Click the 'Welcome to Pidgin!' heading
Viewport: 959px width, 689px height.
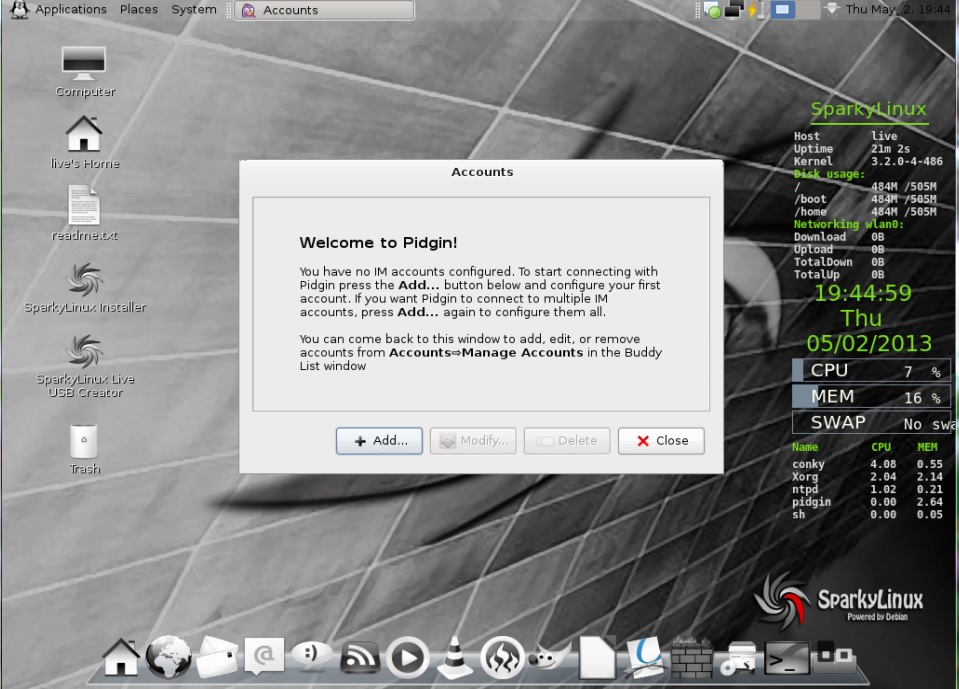tap(379, 243)
